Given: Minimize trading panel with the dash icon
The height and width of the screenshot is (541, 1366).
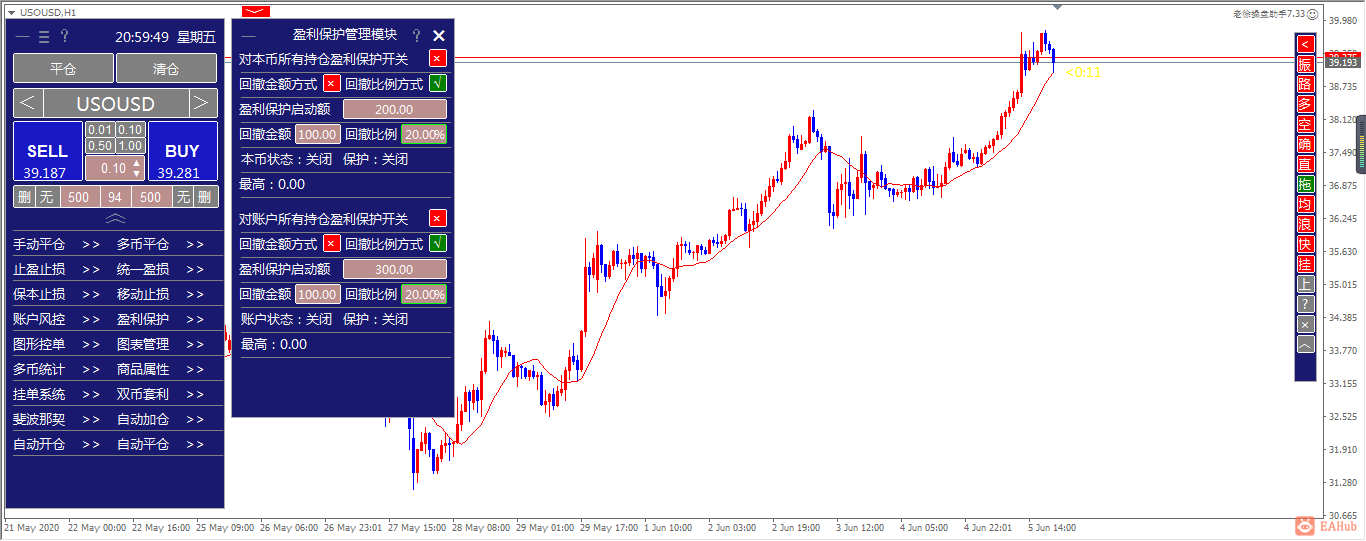Looking at the screenshot, I should coord(22,37).
